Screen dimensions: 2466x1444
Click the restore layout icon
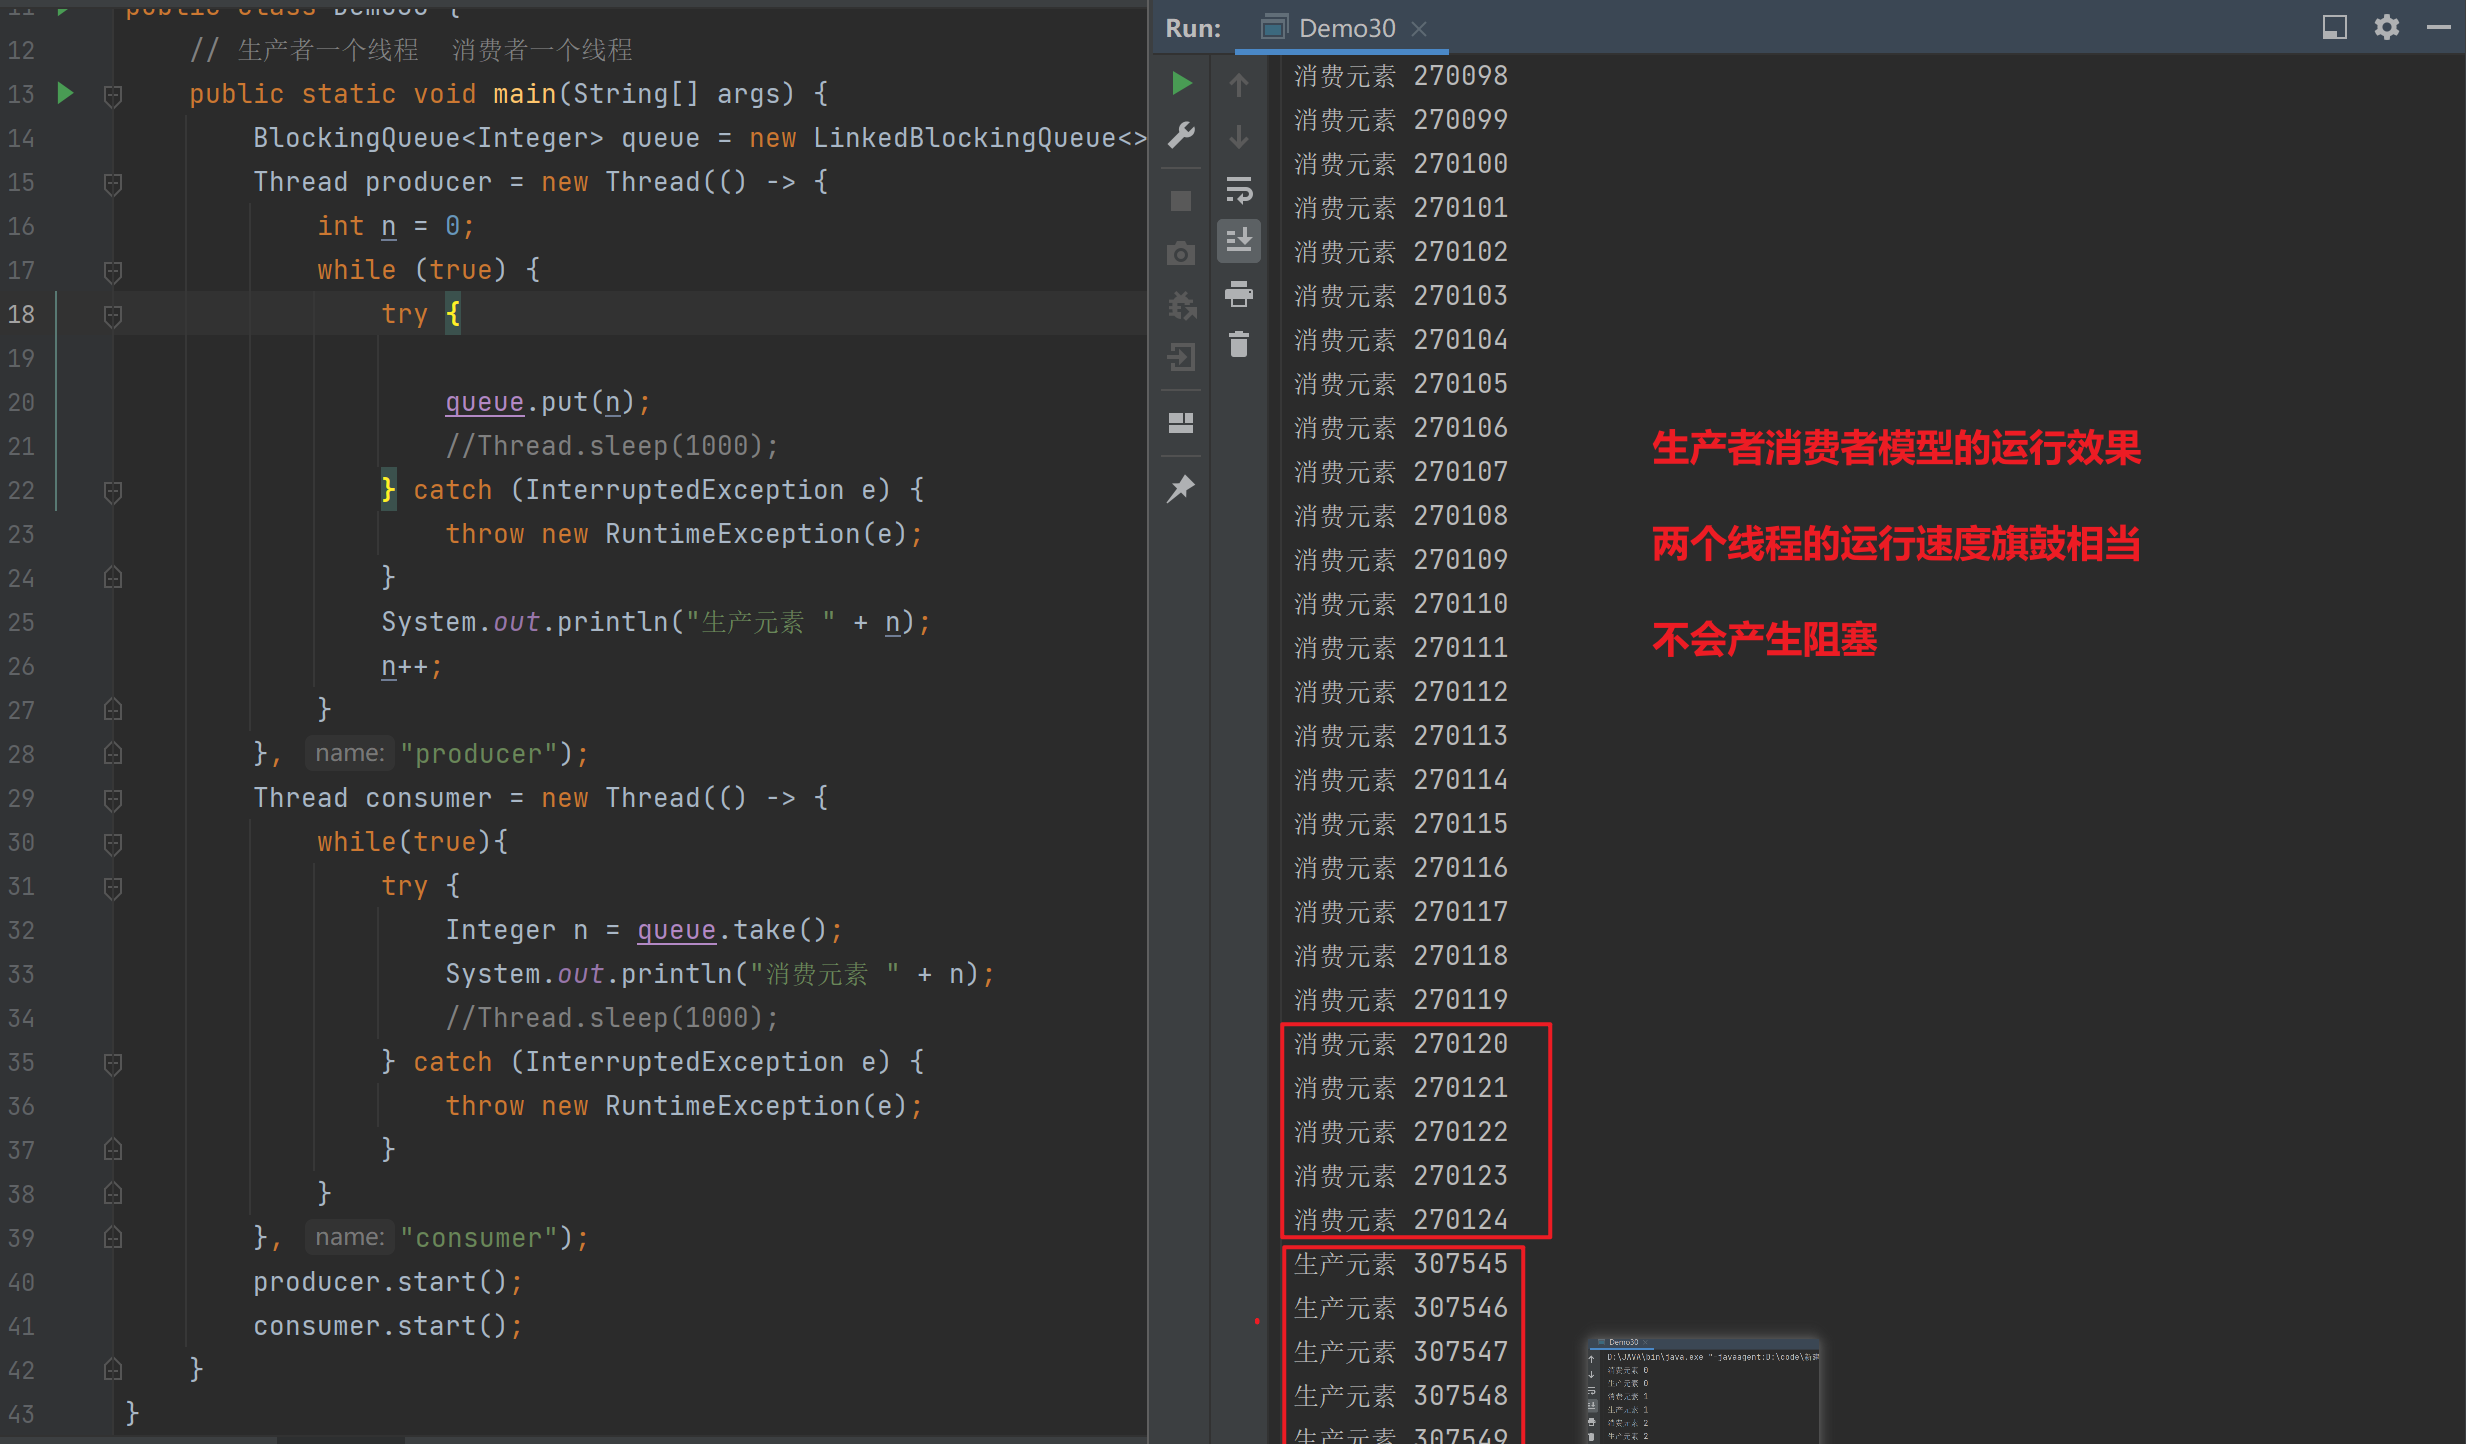(x=1181, y=423)
